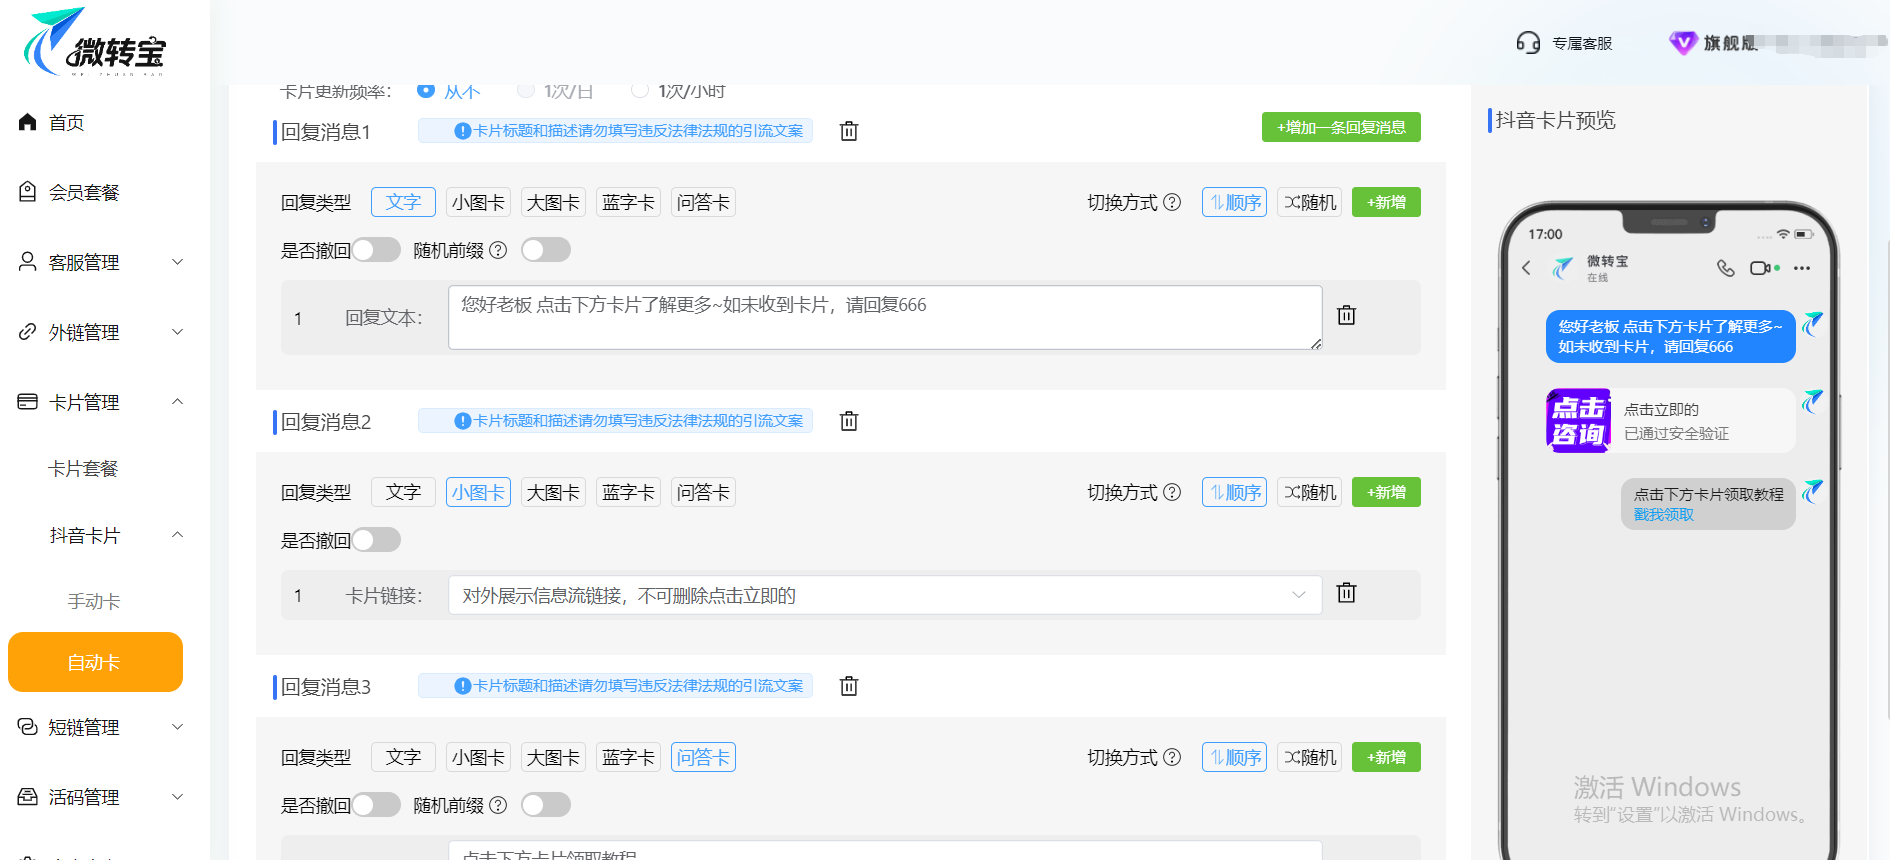The height and width of the screenshot is (860, 1890).
Task: Toggle 是否撤回 switch in reply message 2
Action: pyautogui.click(x=376, y=540)
